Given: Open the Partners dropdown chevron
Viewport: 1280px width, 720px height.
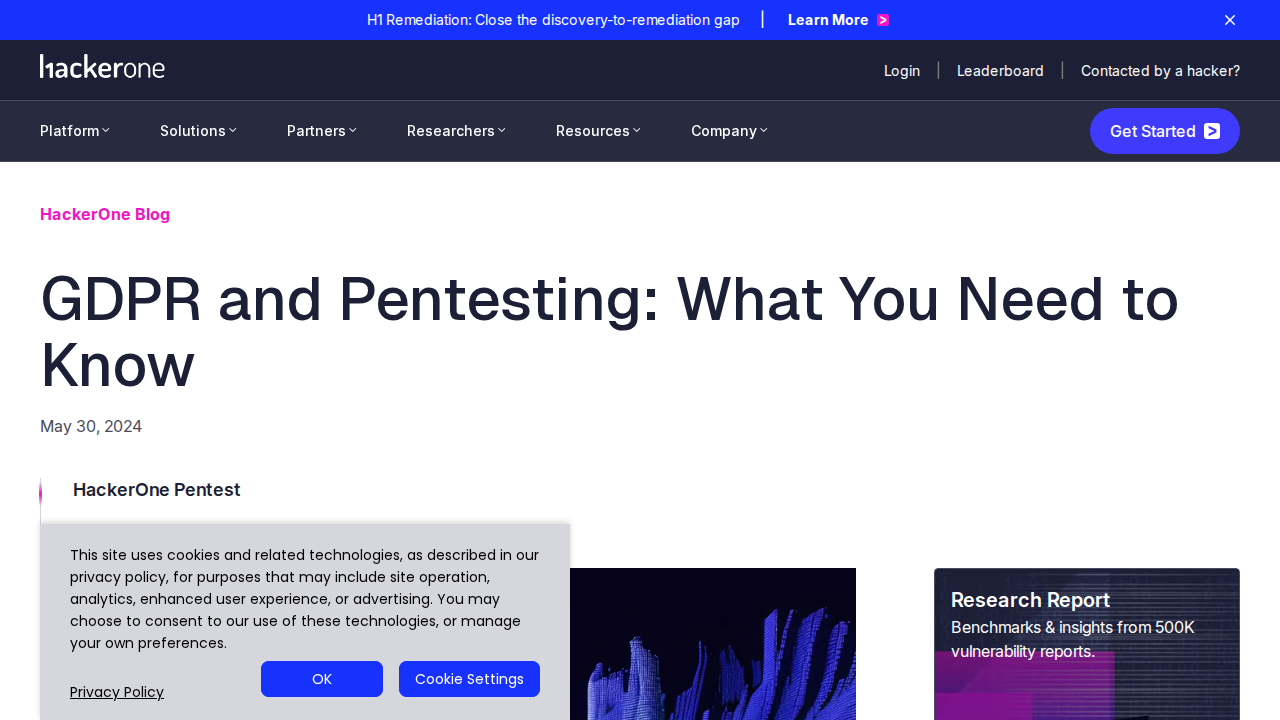Looking at the screenshot, I should [x=353, y=131].
